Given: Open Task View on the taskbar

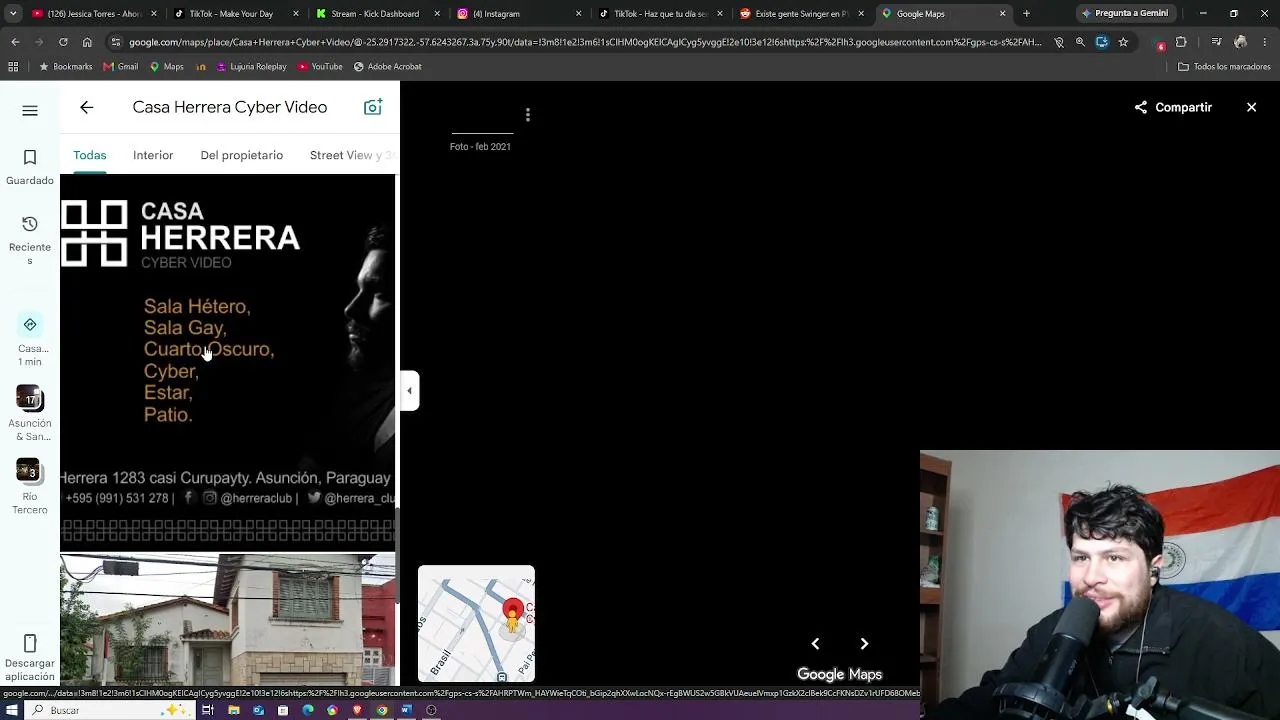Looking at the screenshot, I should click(x=208, y=710).
